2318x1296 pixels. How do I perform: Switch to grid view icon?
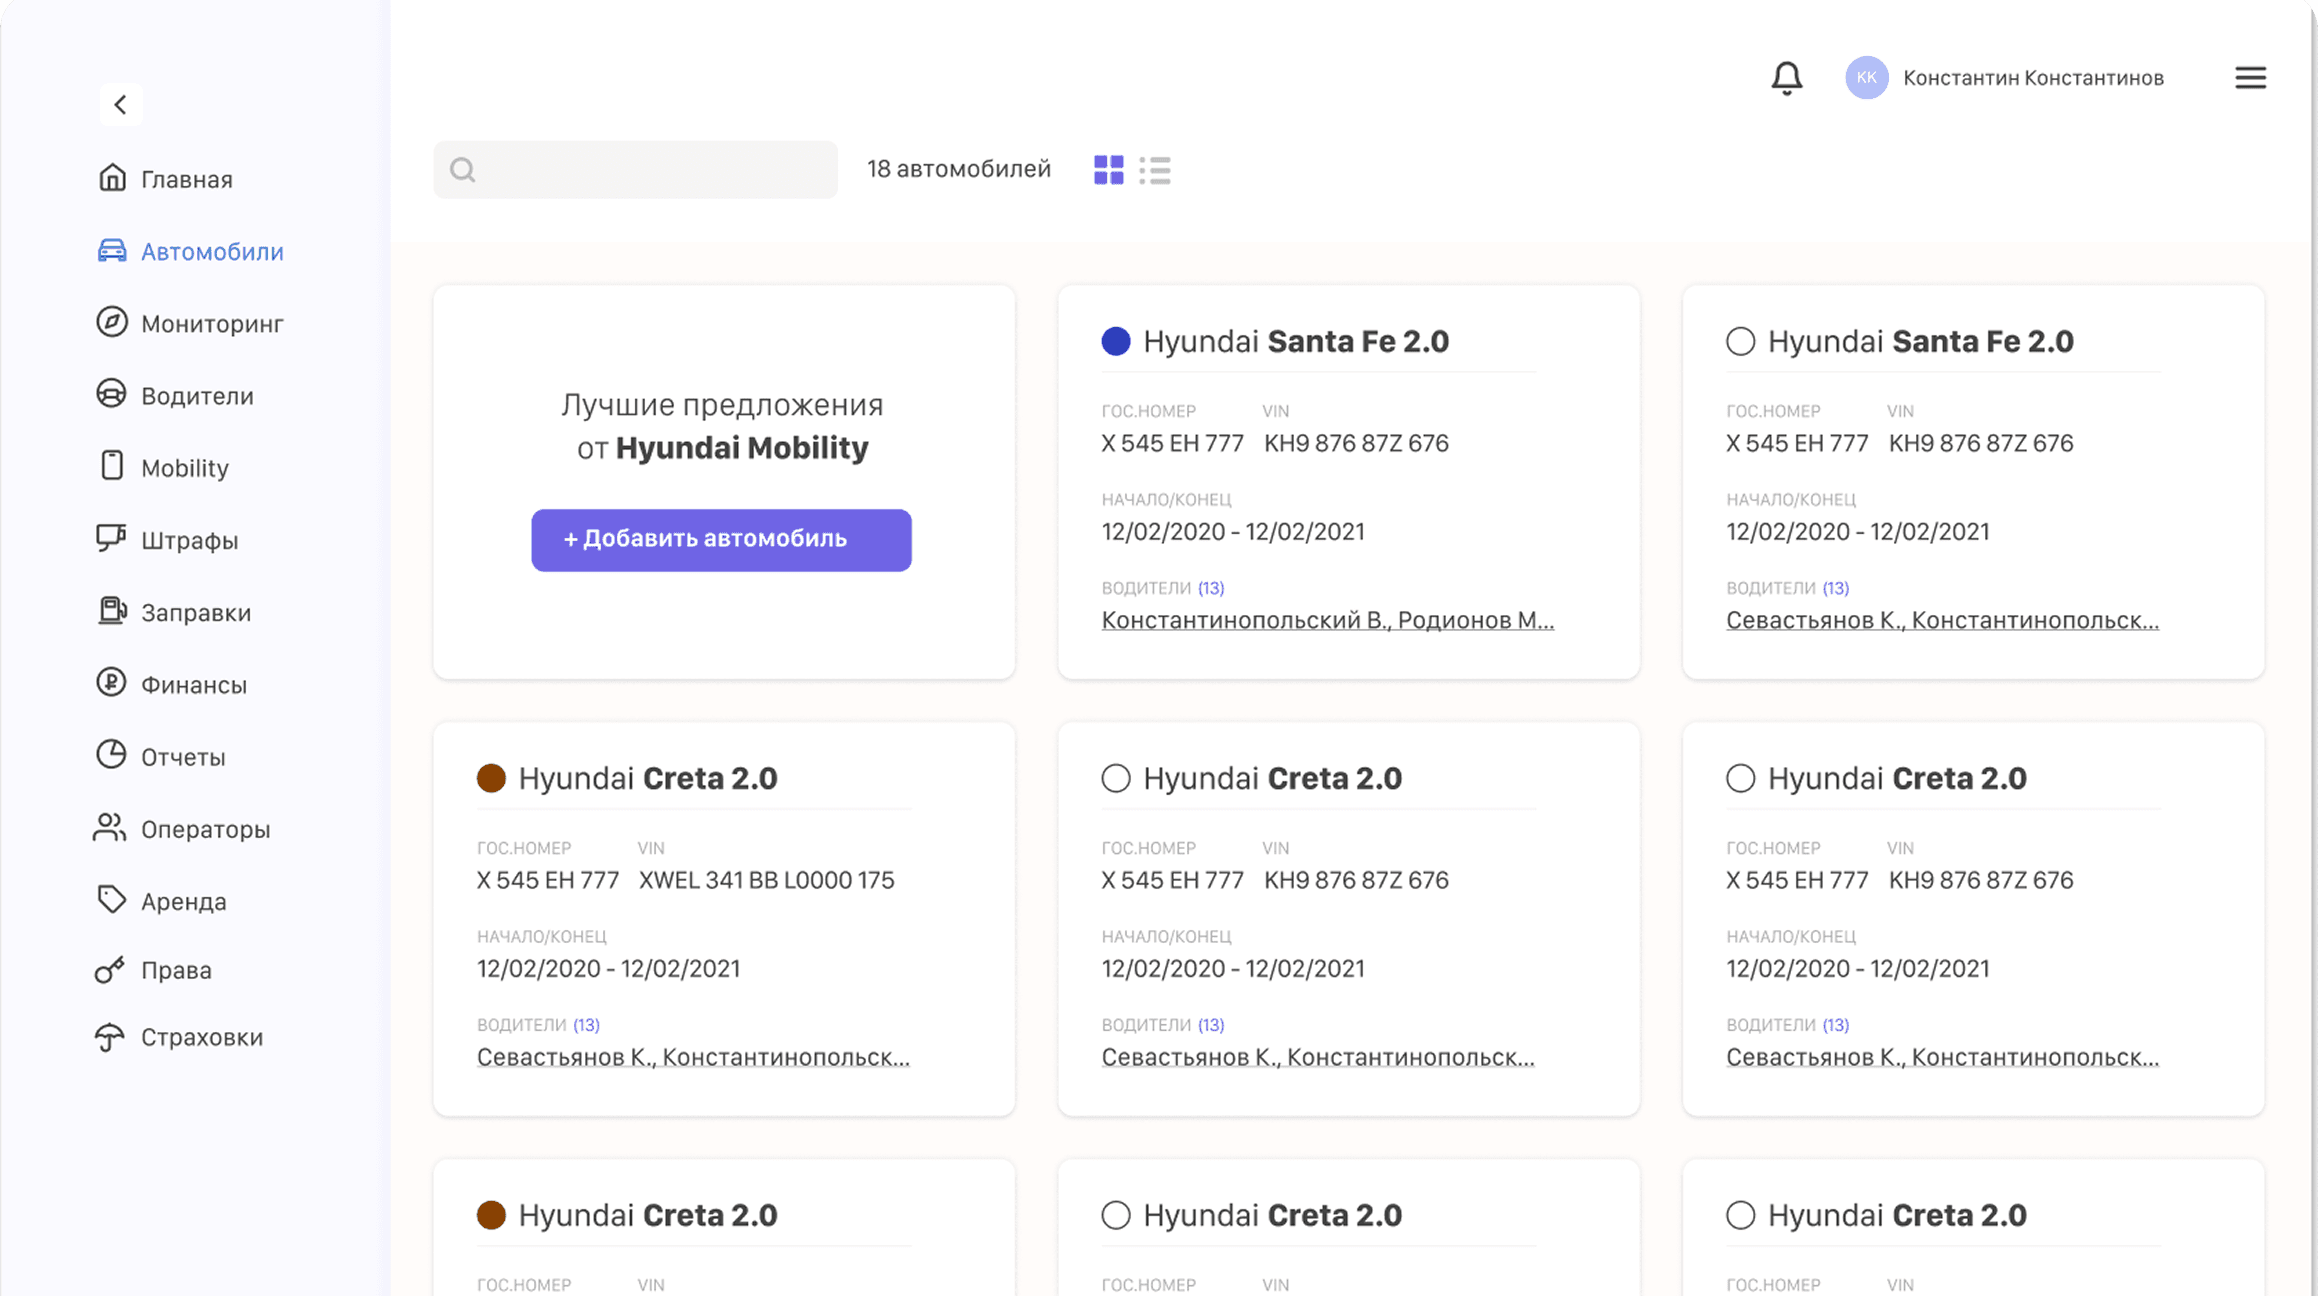[1108, 170]
